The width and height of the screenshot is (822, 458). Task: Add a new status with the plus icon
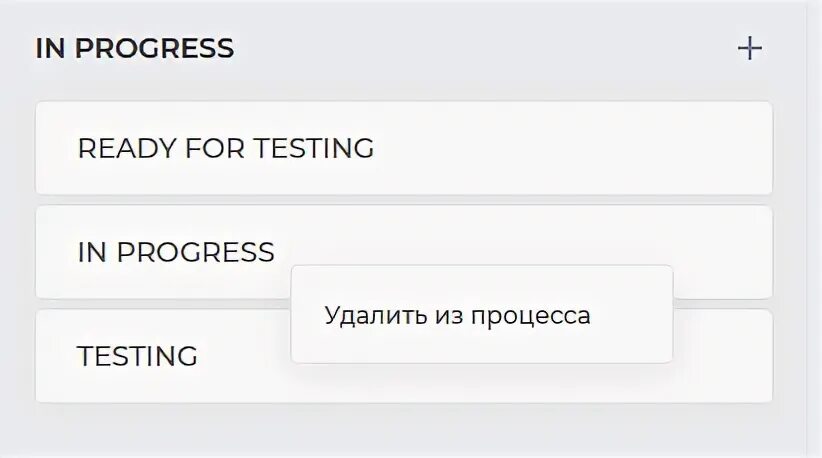pos(749,48)
